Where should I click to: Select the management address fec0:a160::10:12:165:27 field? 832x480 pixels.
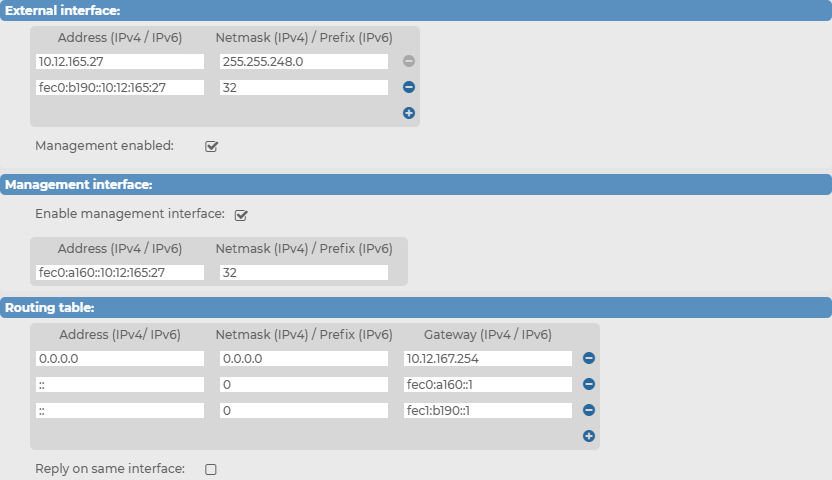tap(120, 273)
